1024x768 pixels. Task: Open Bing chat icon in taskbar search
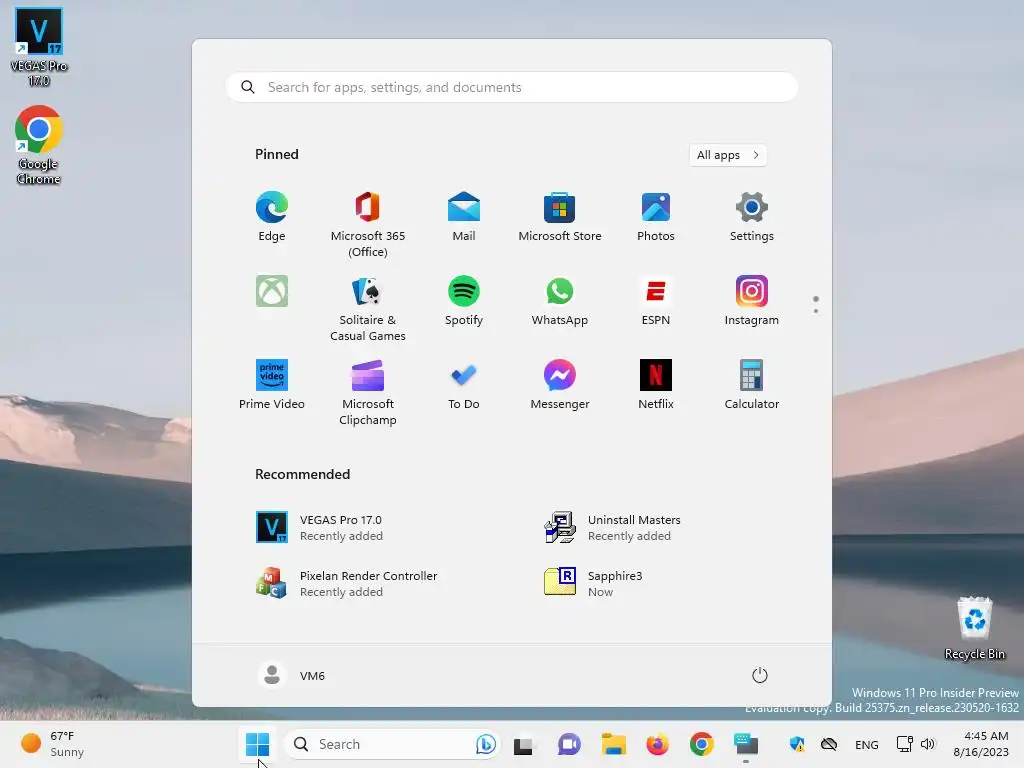click(x=485, y=744)
